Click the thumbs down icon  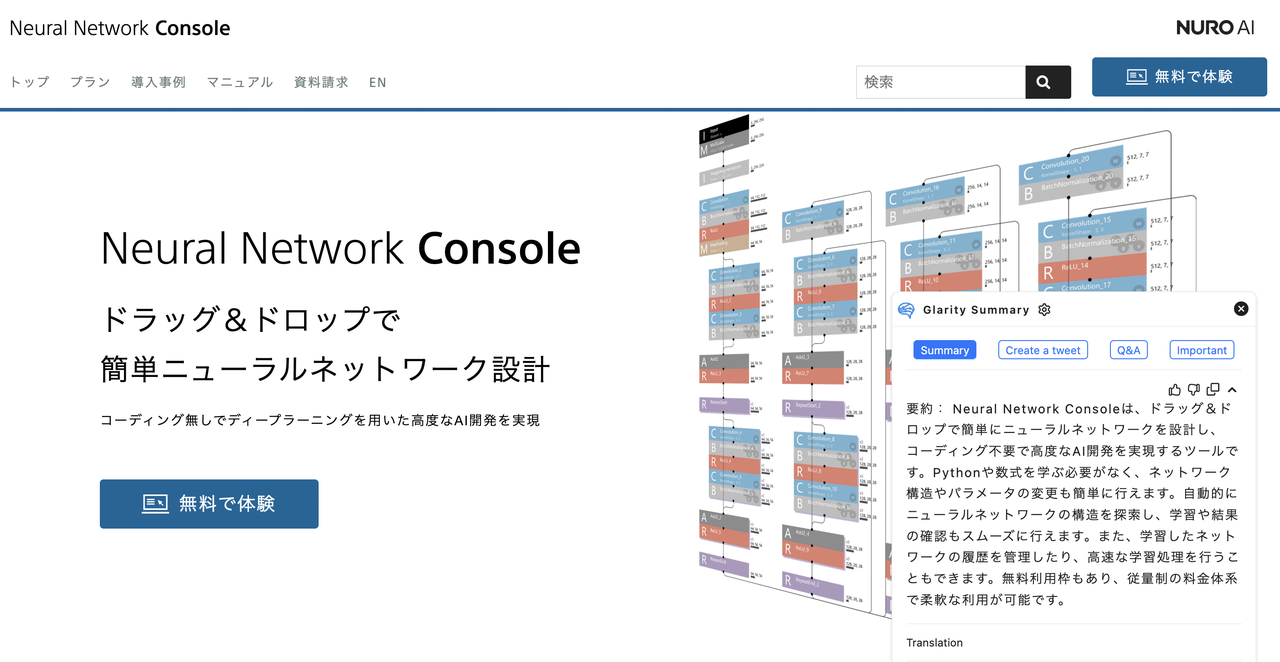(x=1194, y=389)
